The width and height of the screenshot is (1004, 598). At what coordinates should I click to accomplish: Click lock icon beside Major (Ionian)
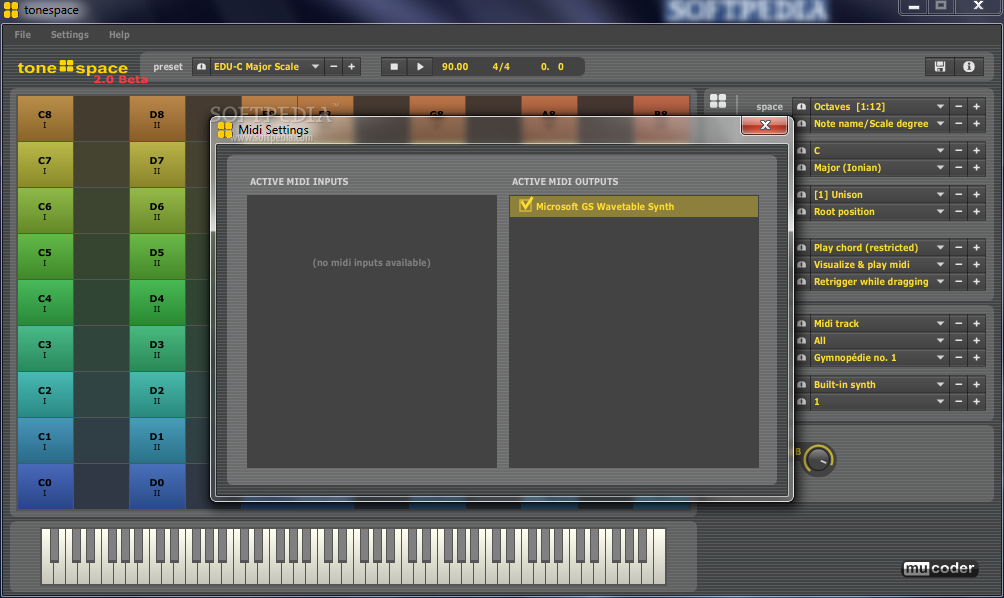click(801, 168)
